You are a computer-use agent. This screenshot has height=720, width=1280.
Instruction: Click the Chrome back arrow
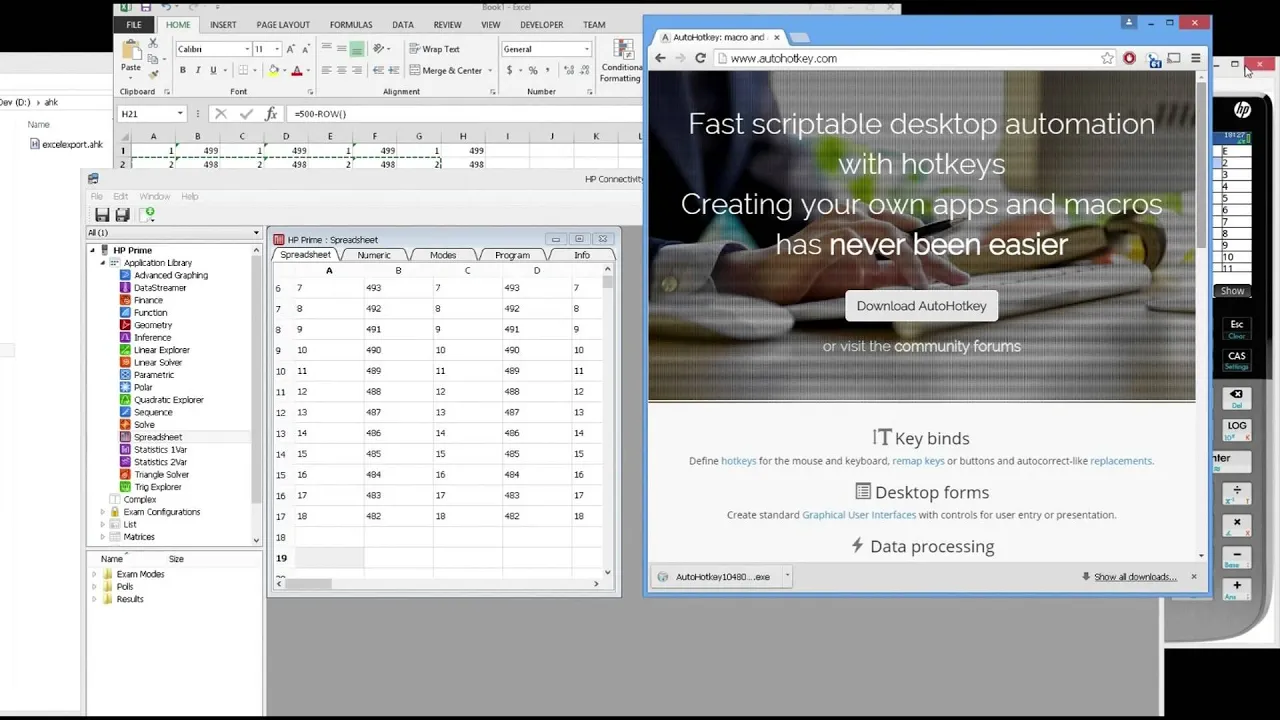tap(660, 58)
